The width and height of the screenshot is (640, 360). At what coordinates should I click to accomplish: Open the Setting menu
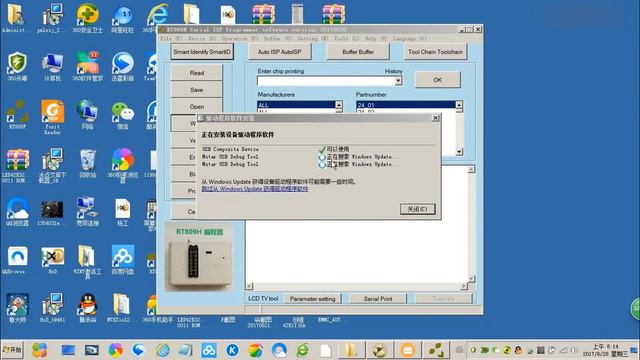tap(313, 38)
